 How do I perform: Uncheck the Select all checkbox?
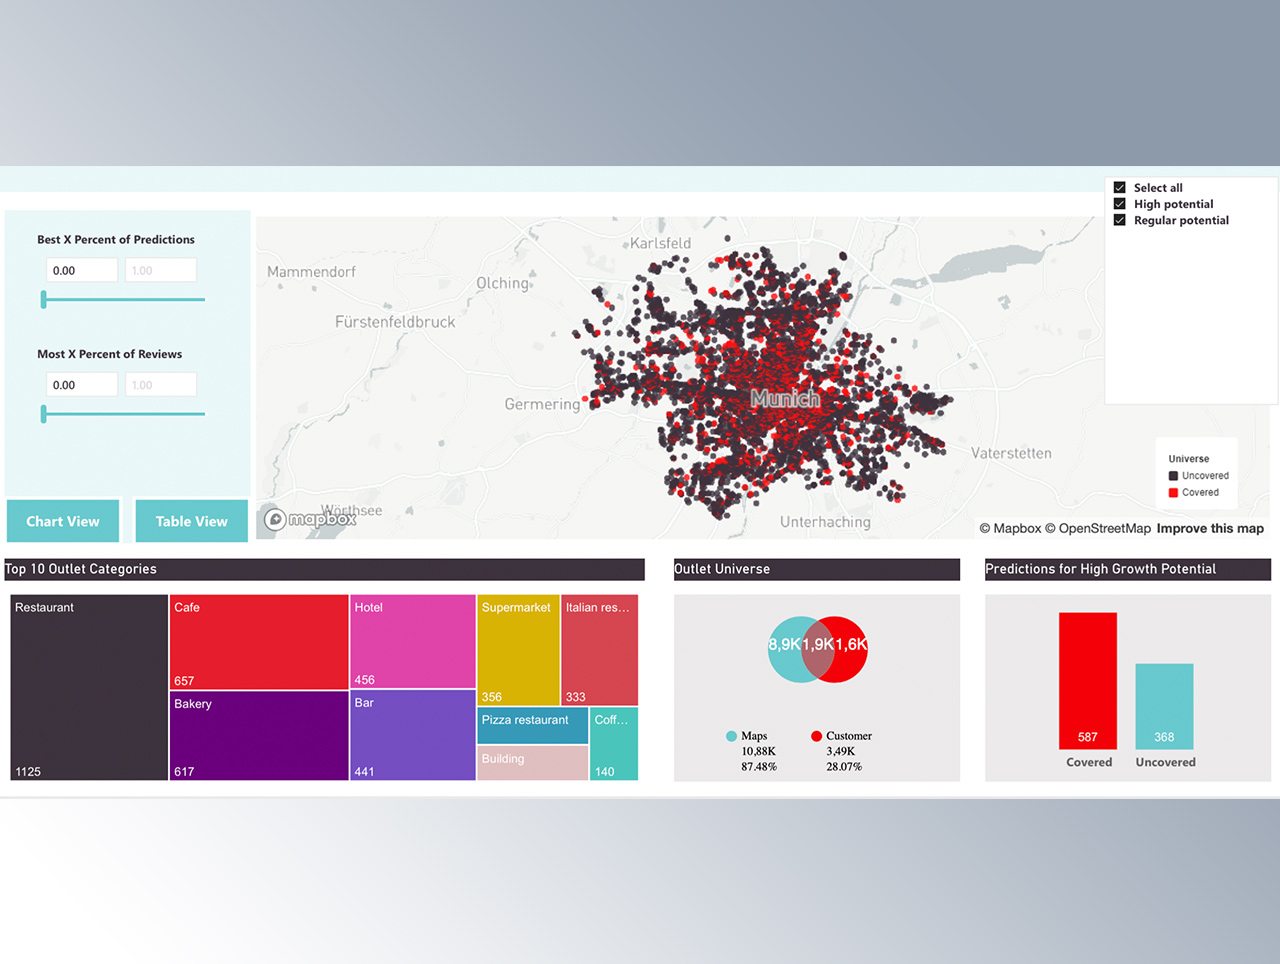1119,186
